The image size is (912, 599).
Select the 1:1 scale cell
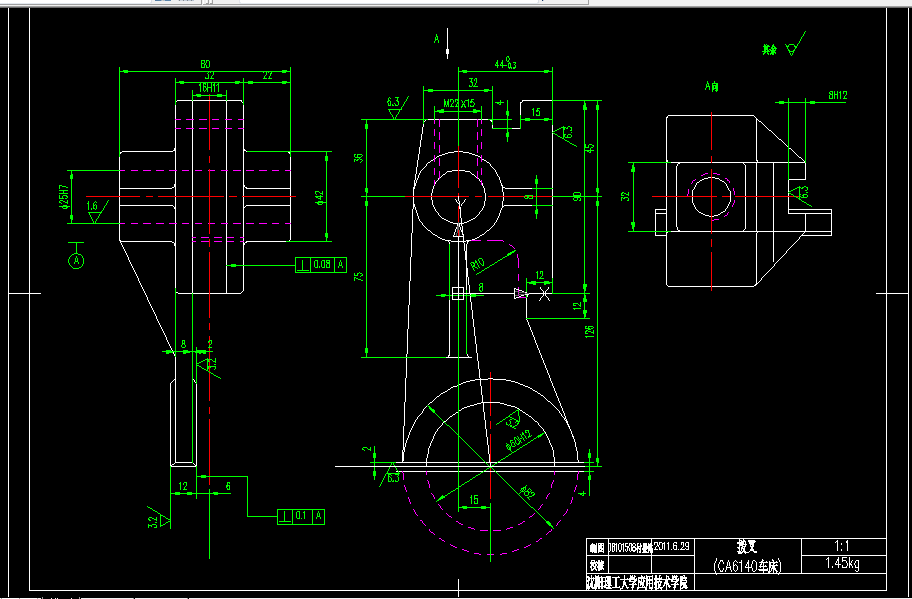(842, 547)
